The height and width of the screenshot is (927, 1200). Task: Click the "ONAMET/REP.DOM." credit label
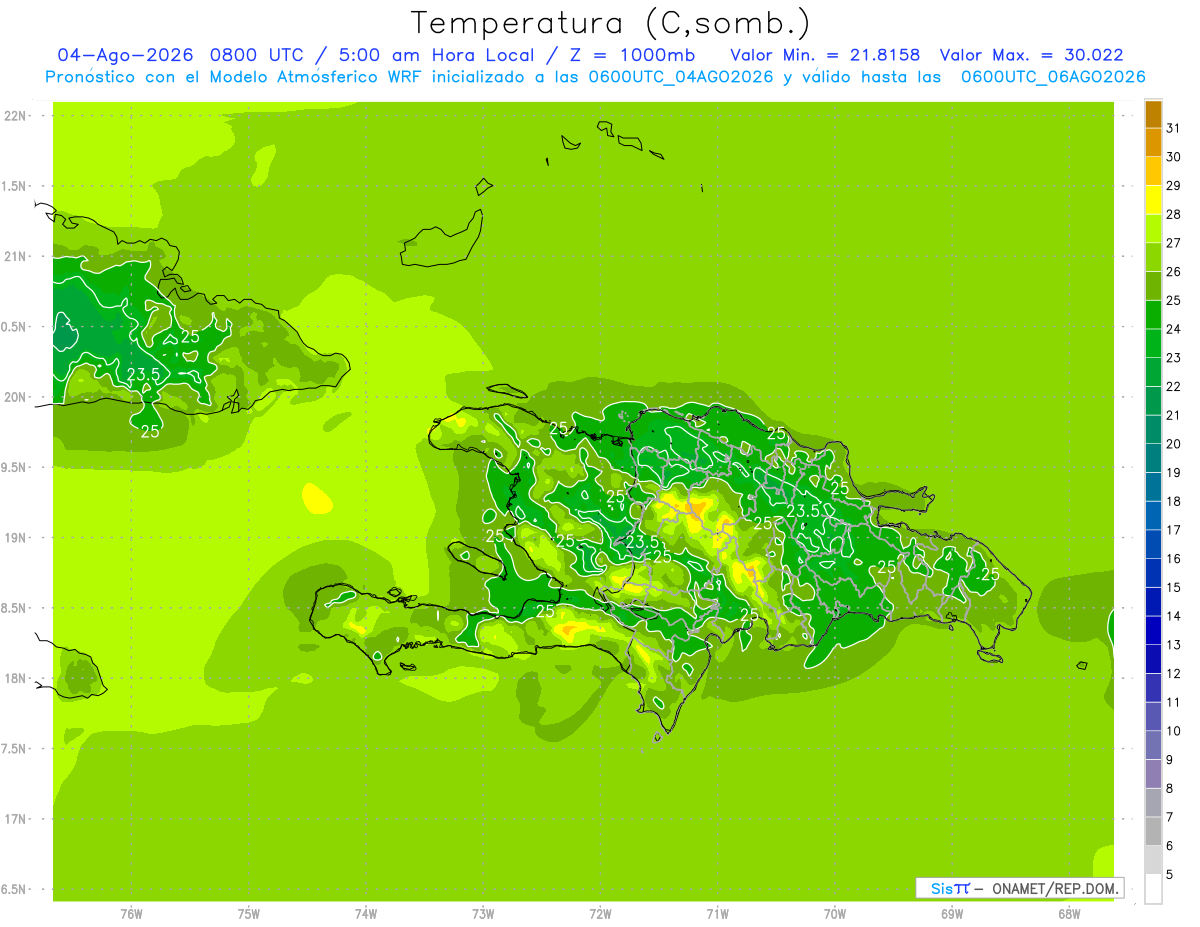[1055, 888]
